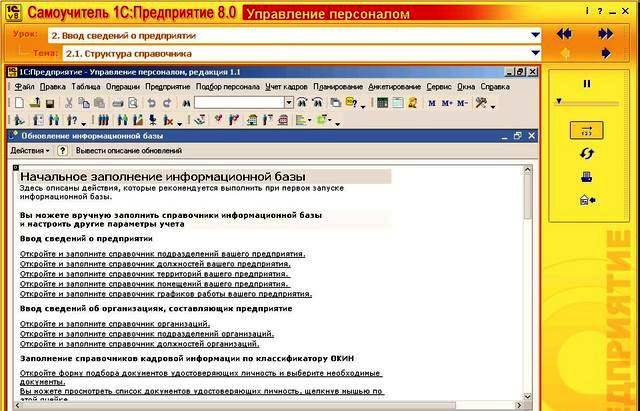This screenshot has height=411, width=640.
Task: Click the tutorial info 'i' button in title bar
Action: pos(587,11)
